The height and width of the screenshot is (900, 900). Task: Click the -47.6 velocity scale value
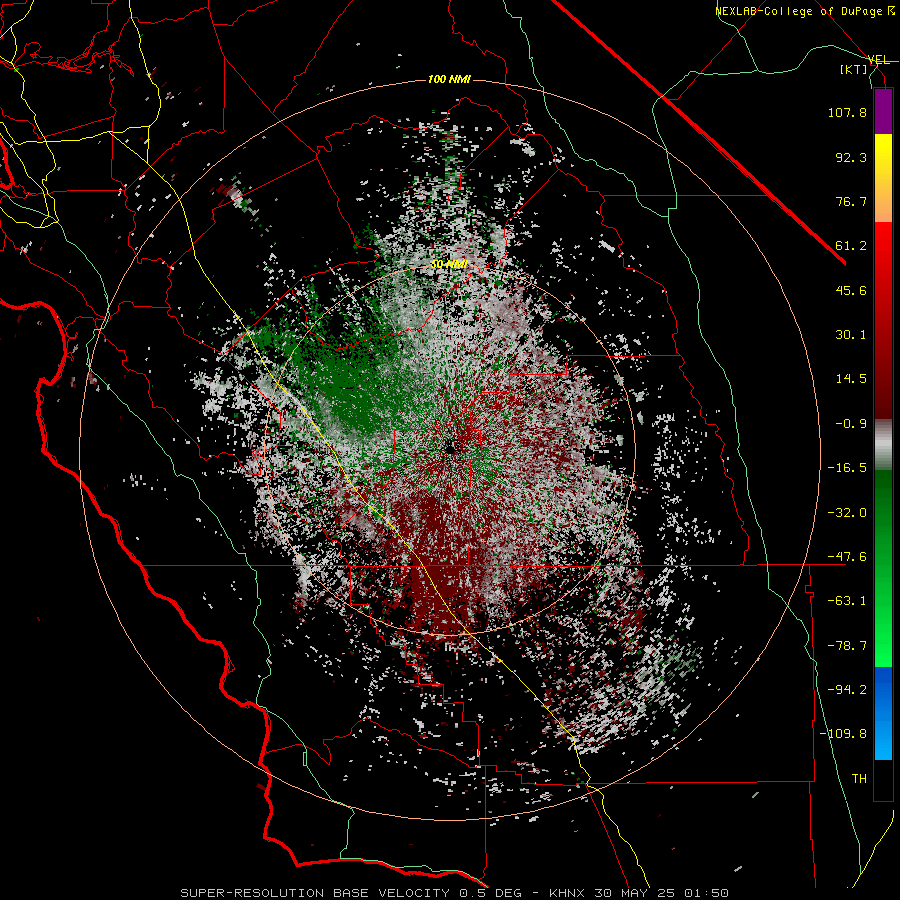coord(847,556)
